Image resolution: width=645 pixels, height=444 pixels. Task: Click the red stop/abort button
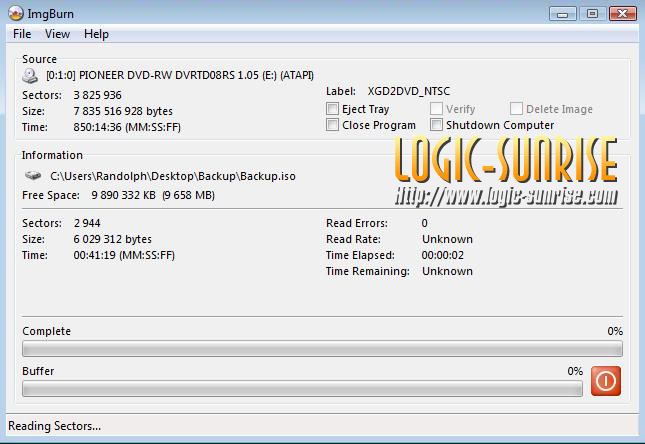click(606, 381)
